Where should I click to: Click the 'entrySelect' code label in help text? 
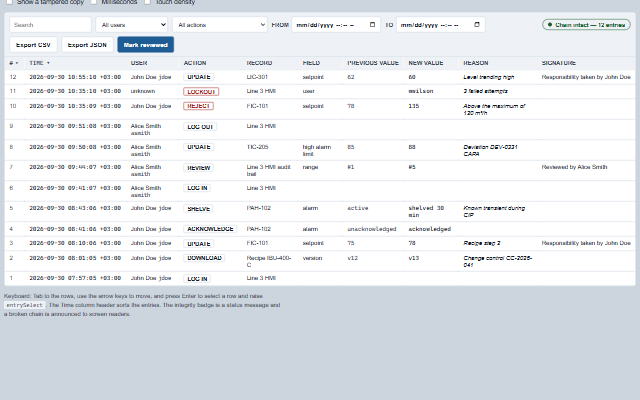(24, 305)
